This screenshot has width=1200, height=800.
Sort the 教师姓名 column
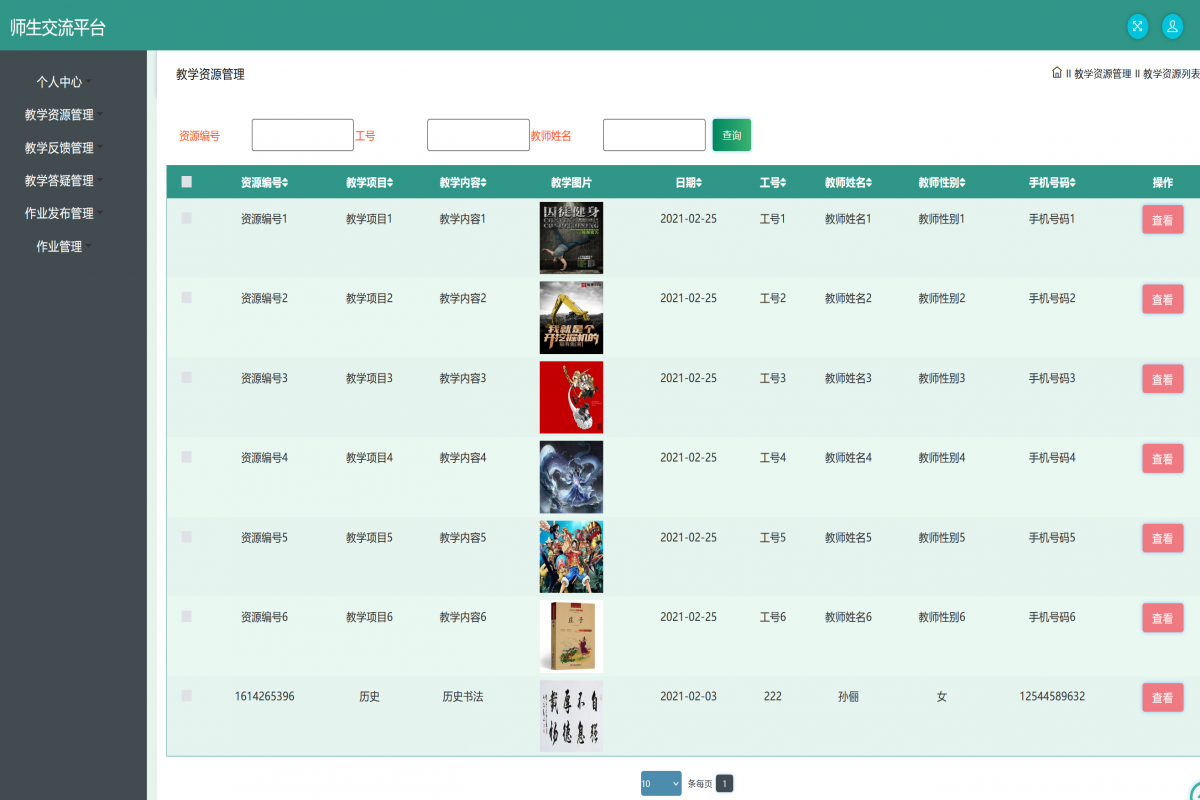coord(849,182)
